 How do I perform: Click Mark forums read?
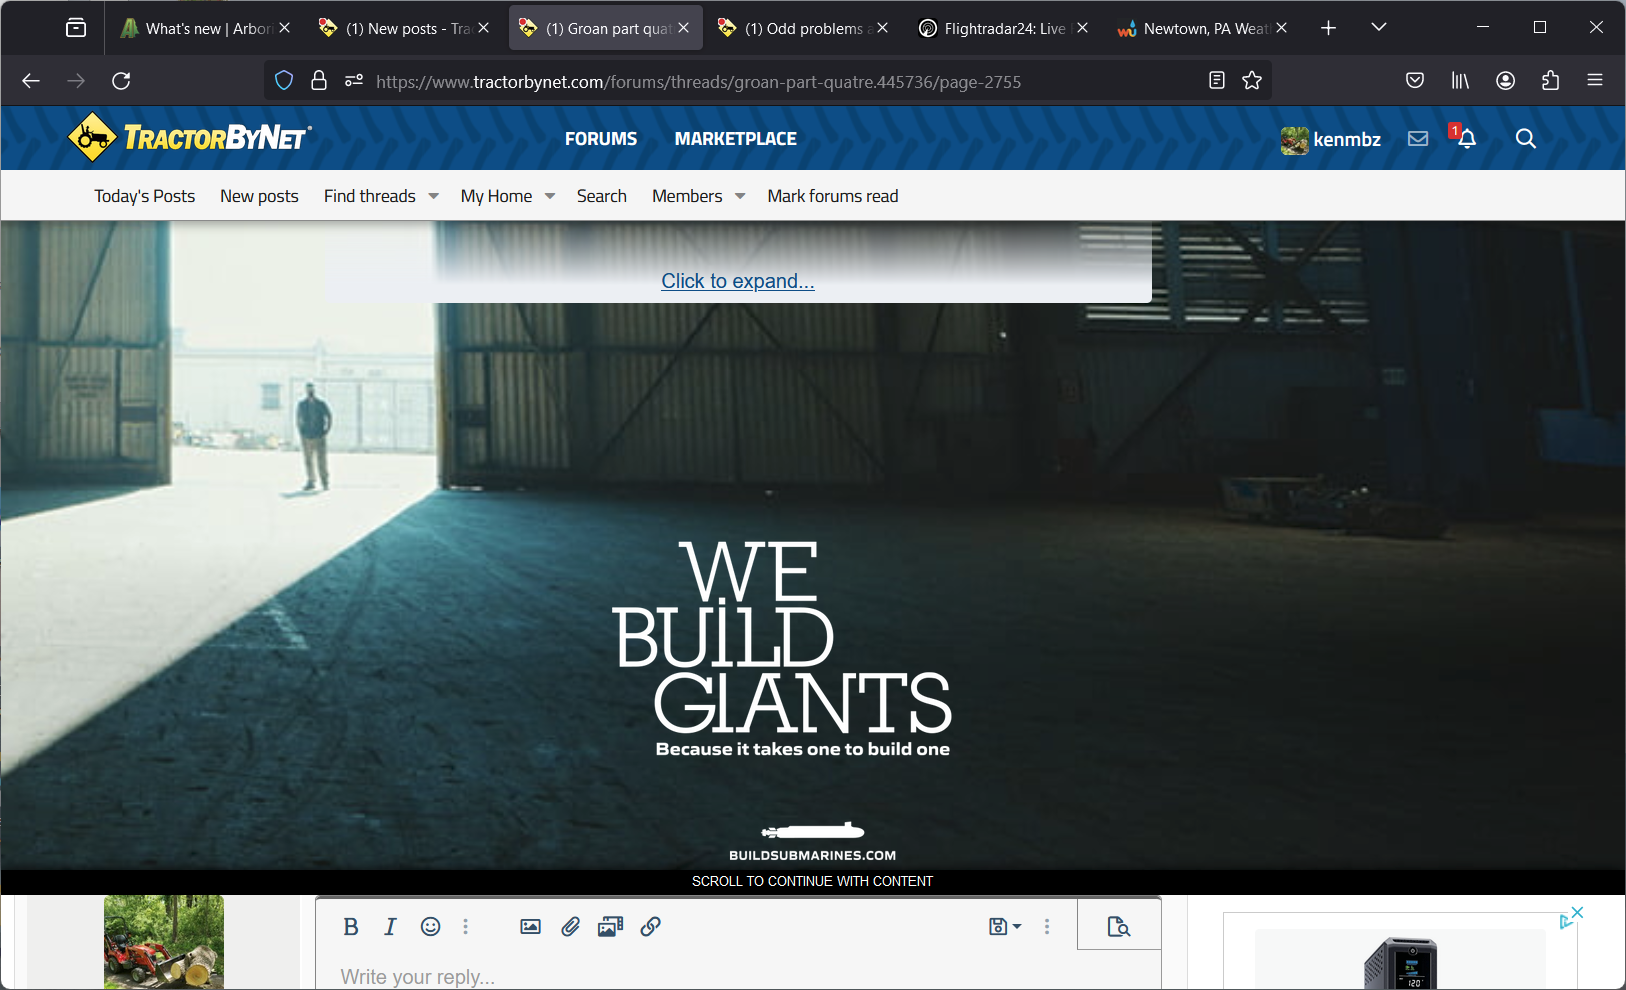832,197
